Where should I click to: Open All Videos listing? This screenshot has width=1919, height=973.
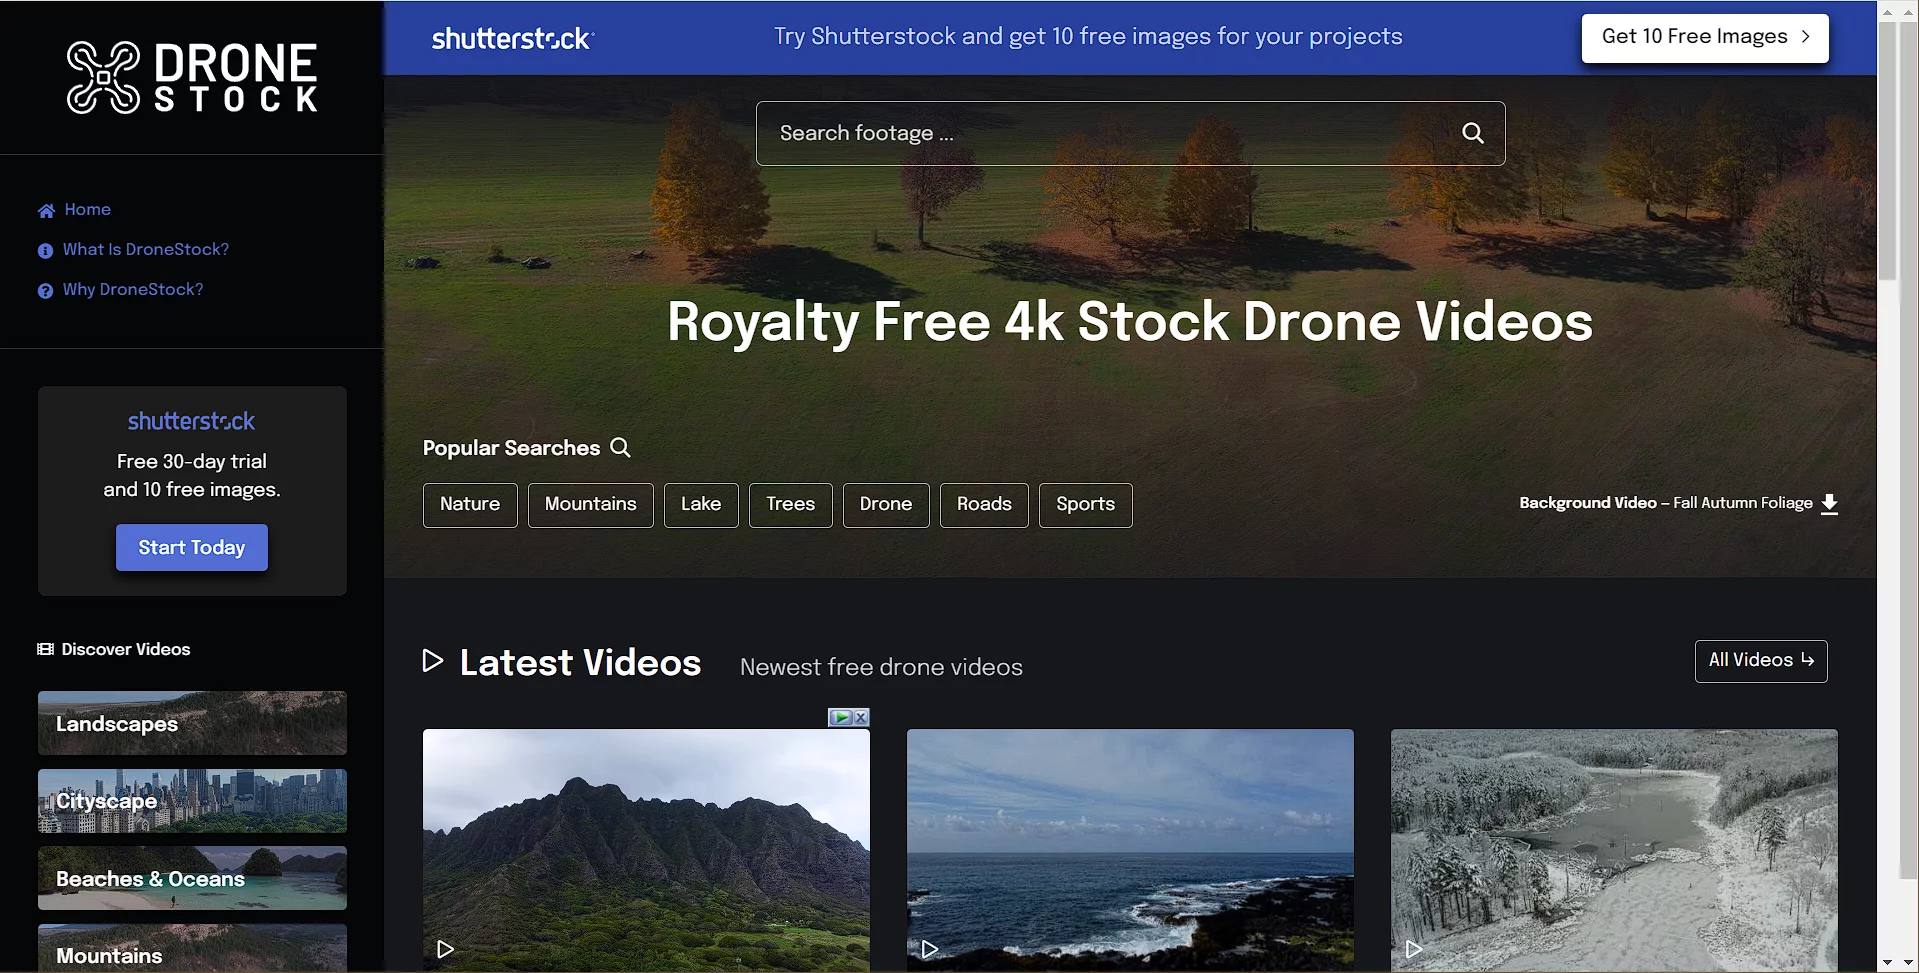pyautogui.click(x=1760, y=661)
